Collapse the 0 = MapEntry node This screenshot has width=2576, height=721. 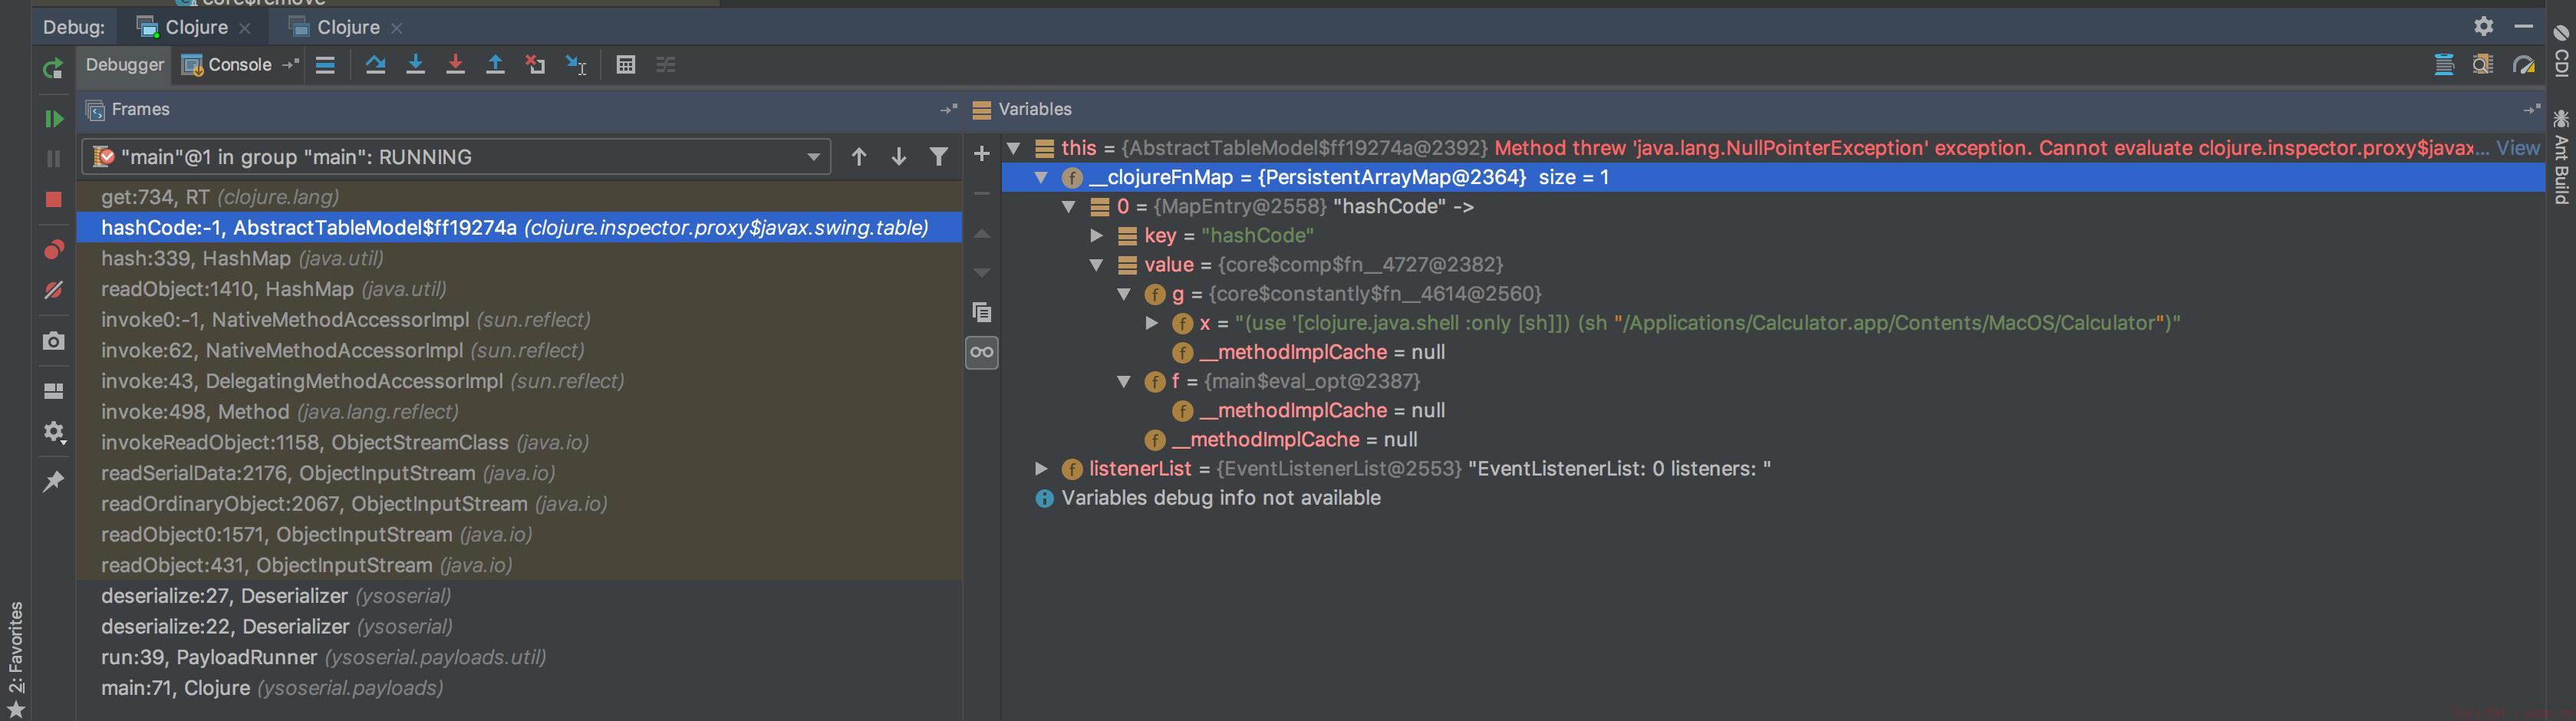click(1069, 207)
